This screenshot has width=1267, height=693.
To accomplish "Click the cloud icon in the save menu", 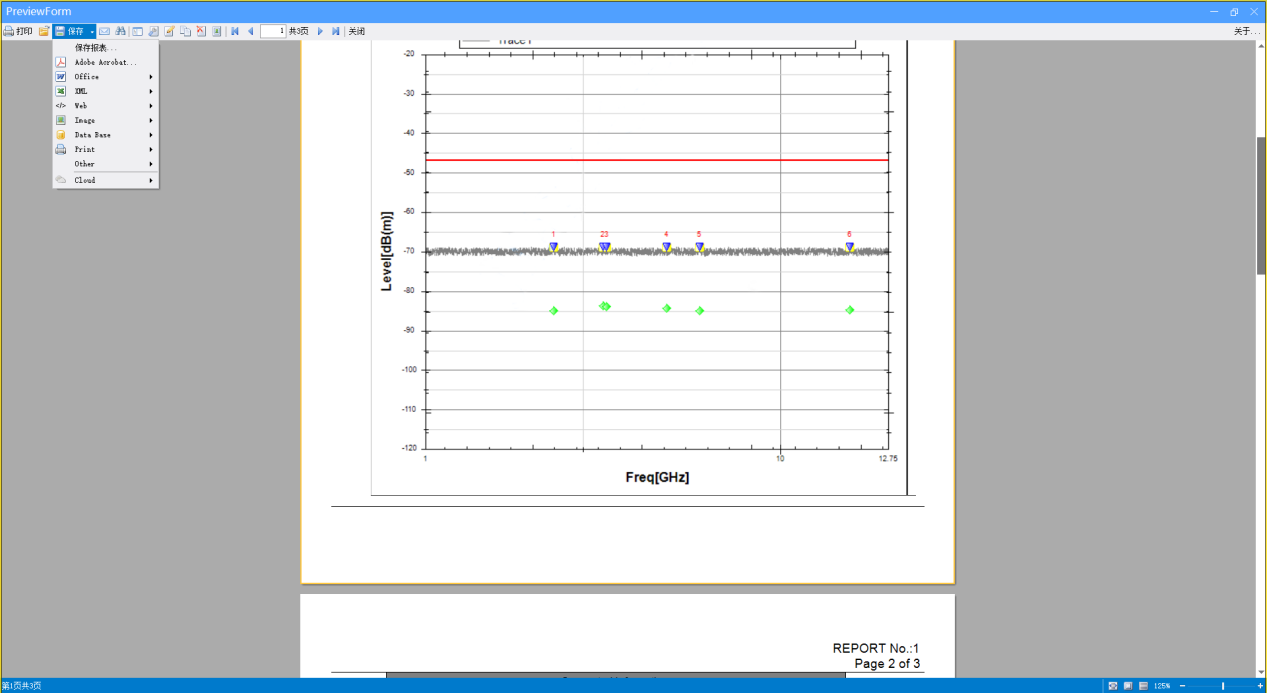I will pyautogui.click(x=61, y=180).
